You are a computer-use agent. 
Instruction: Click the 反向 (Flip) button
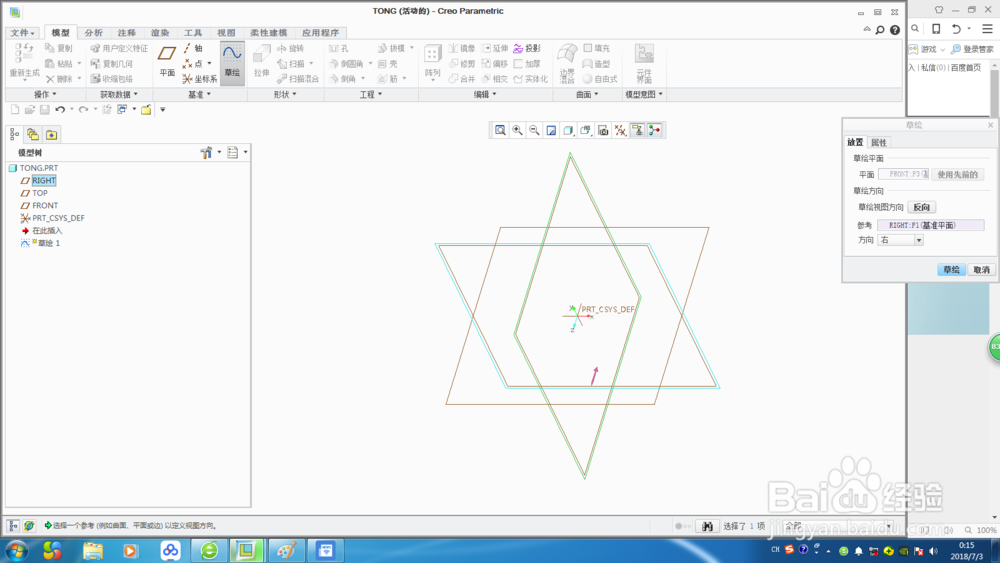click(x=922, y=207)
